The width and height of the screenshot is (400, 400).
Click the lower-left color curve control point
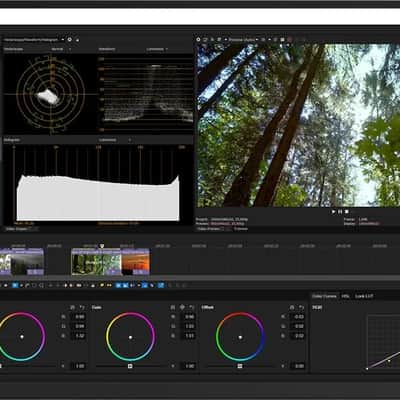[367, 369]
